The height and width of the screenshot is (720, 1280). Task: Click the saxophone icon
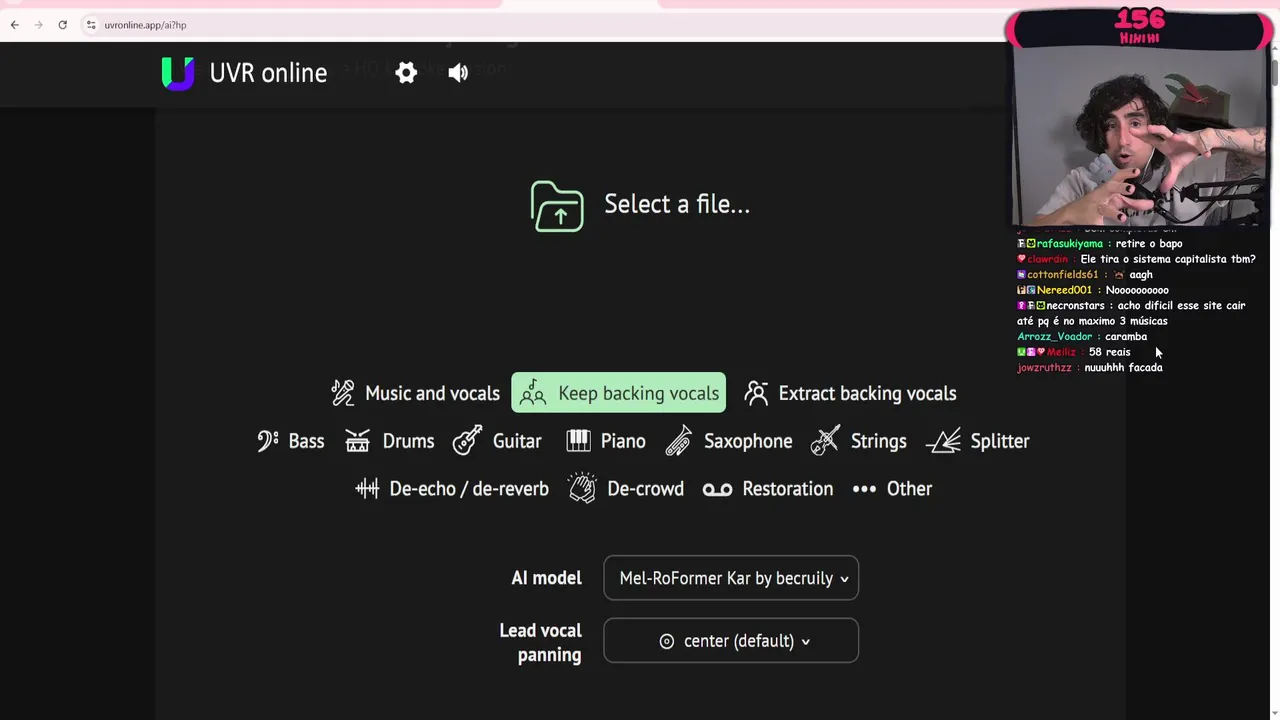(679, 441)
